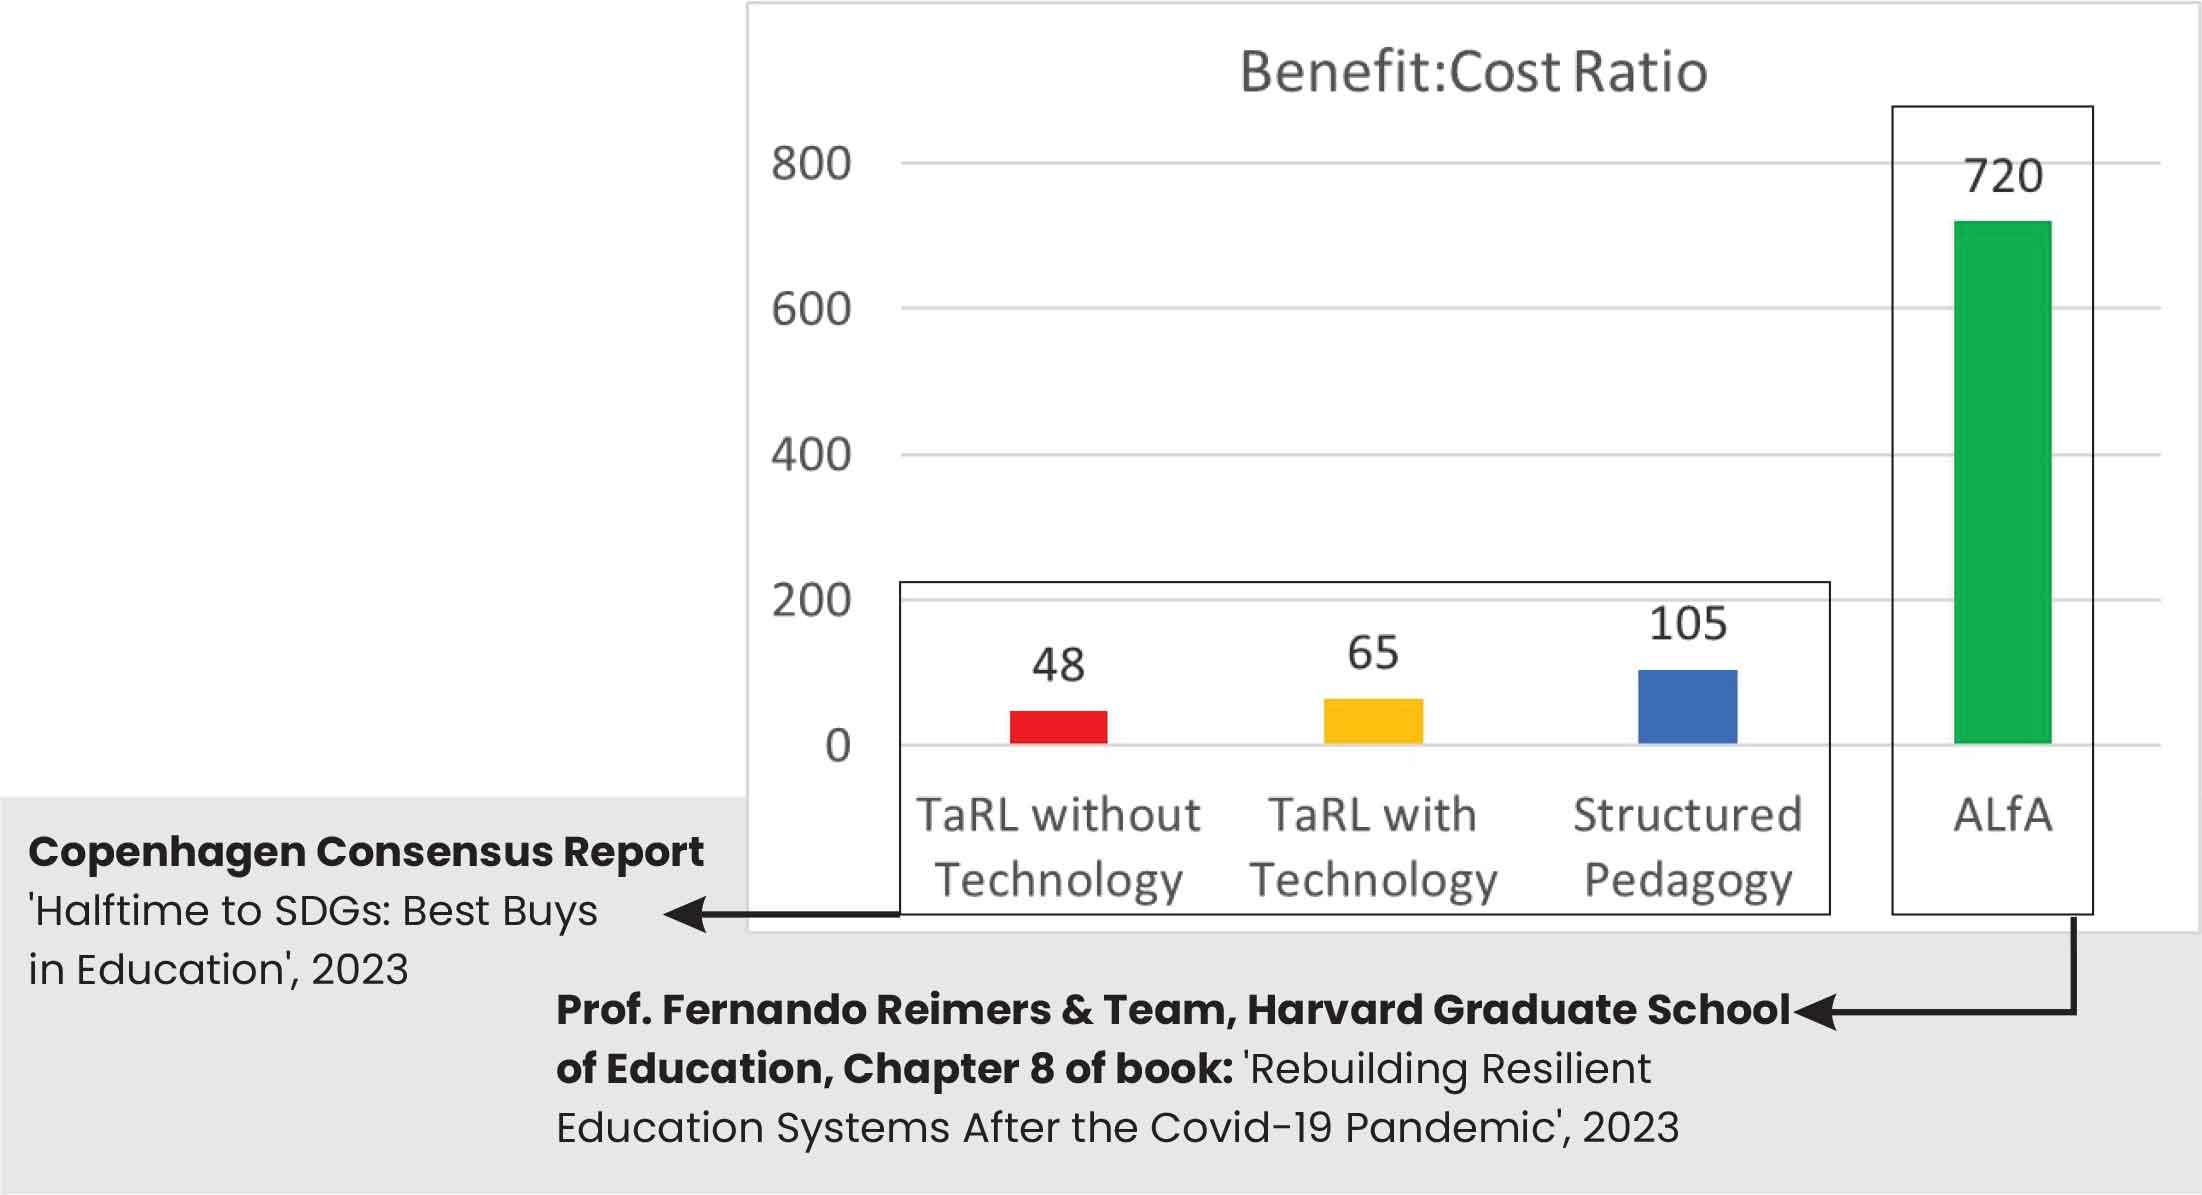Image resolution: width=2202 pixels, height=1195 pixels.
Task: Select the TaRL with Technology axis label
Action: tap(1373, 848)
